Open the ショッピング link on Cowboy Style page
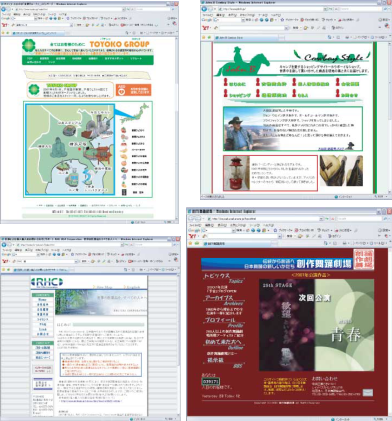The height and width of the screenshot is (421, 392). tap(240, 95)
